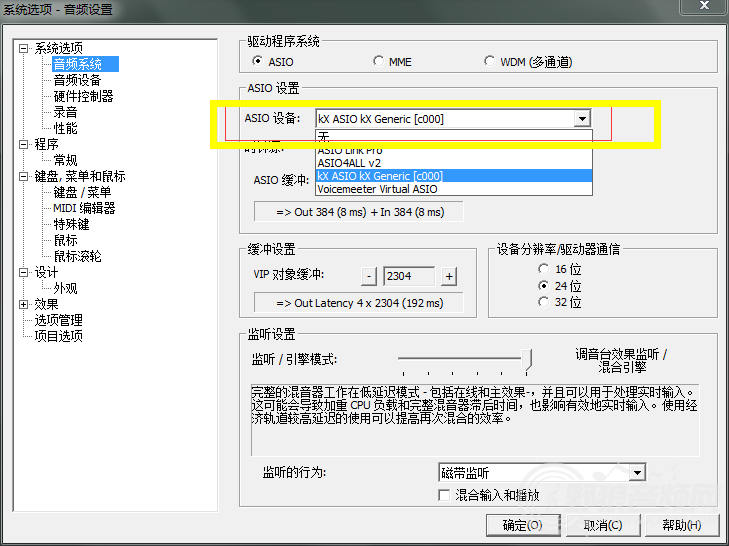Open the 监听的行为 dropdown arrow
Image resolution: width=729 pixels, height=546 pixels.
[x=637, y=473]
